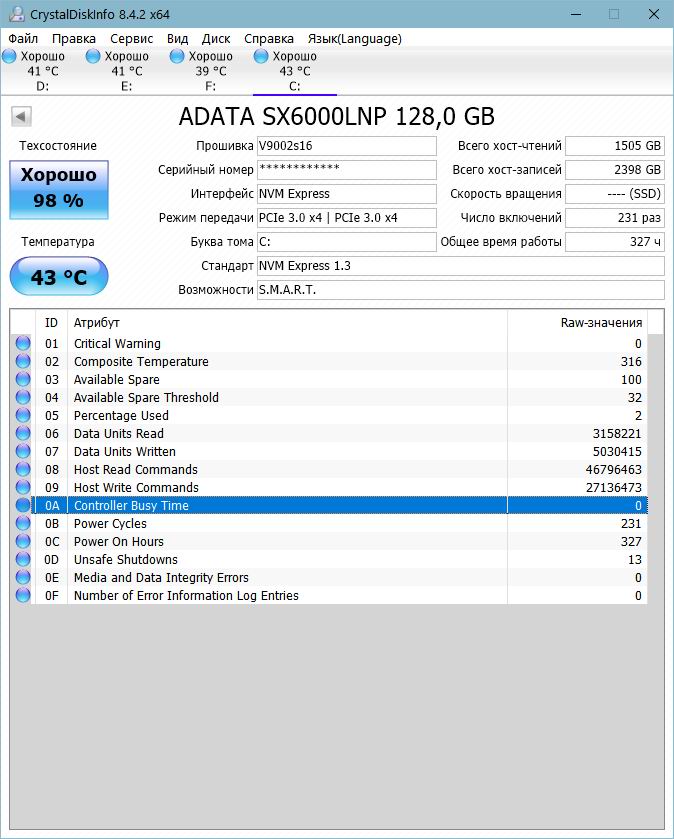Click the Буква тома field C:

347,241
